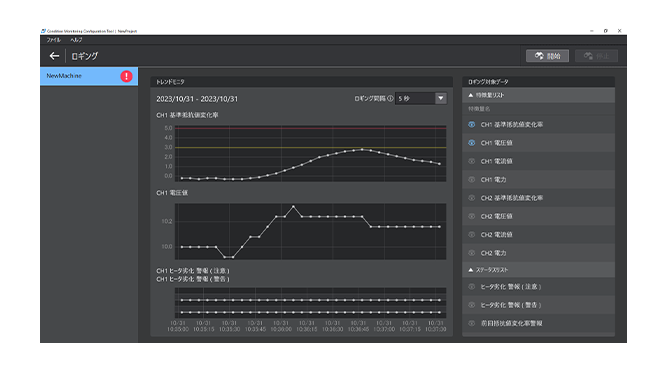Image resolution: width=666 pixels, height=370 pixels.
Task: Open the logging interval dropdown arrow
Action: [441, 99]
